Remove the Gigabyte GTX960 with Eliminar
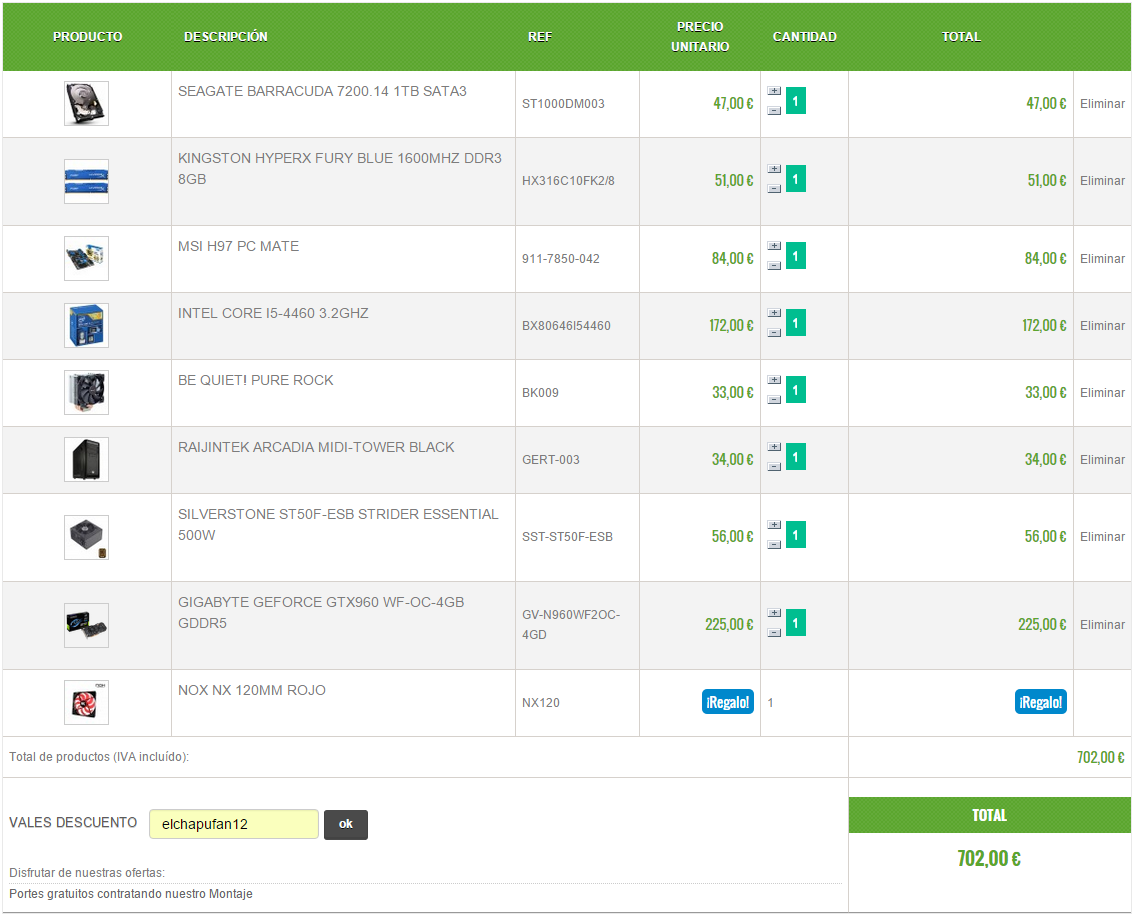Screen dimensions: 1137x918 (1102, 624)
